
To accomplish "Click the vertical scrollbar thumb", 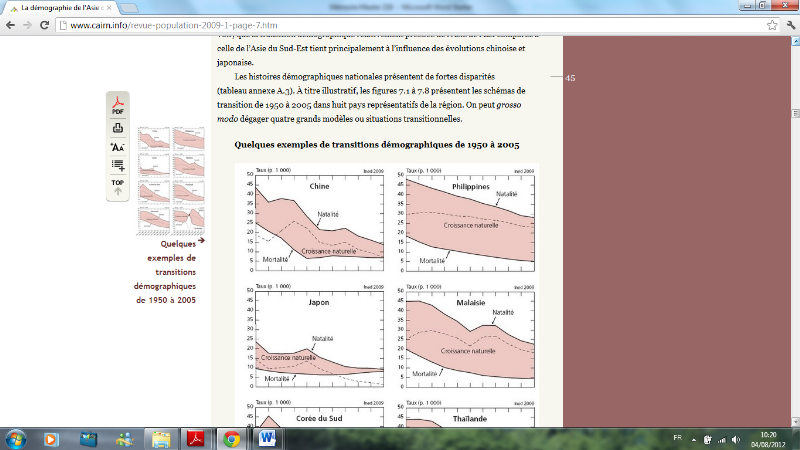I will 795,113.
